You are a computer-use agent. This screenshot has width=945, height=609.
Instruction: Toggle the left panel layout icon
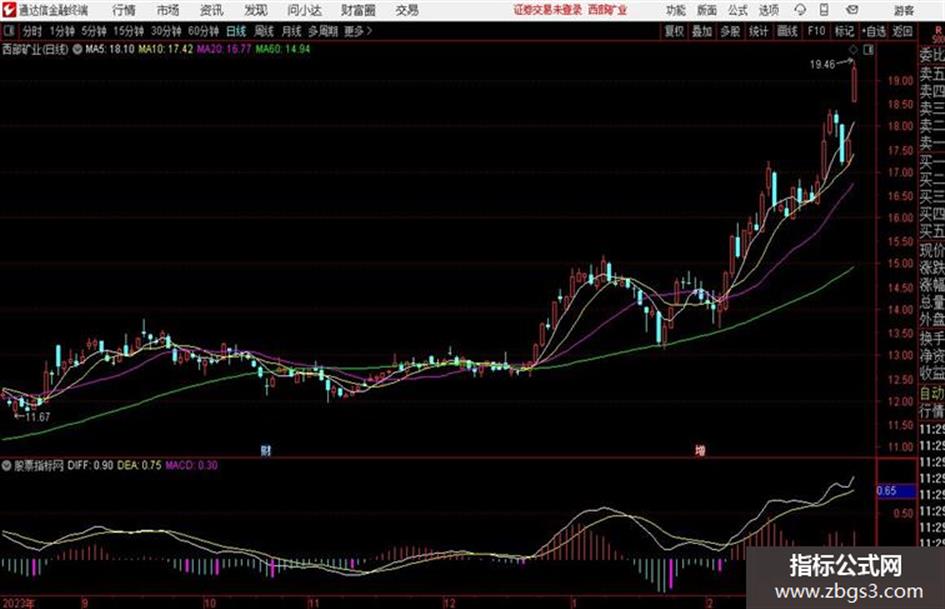(x=8, y=31)
